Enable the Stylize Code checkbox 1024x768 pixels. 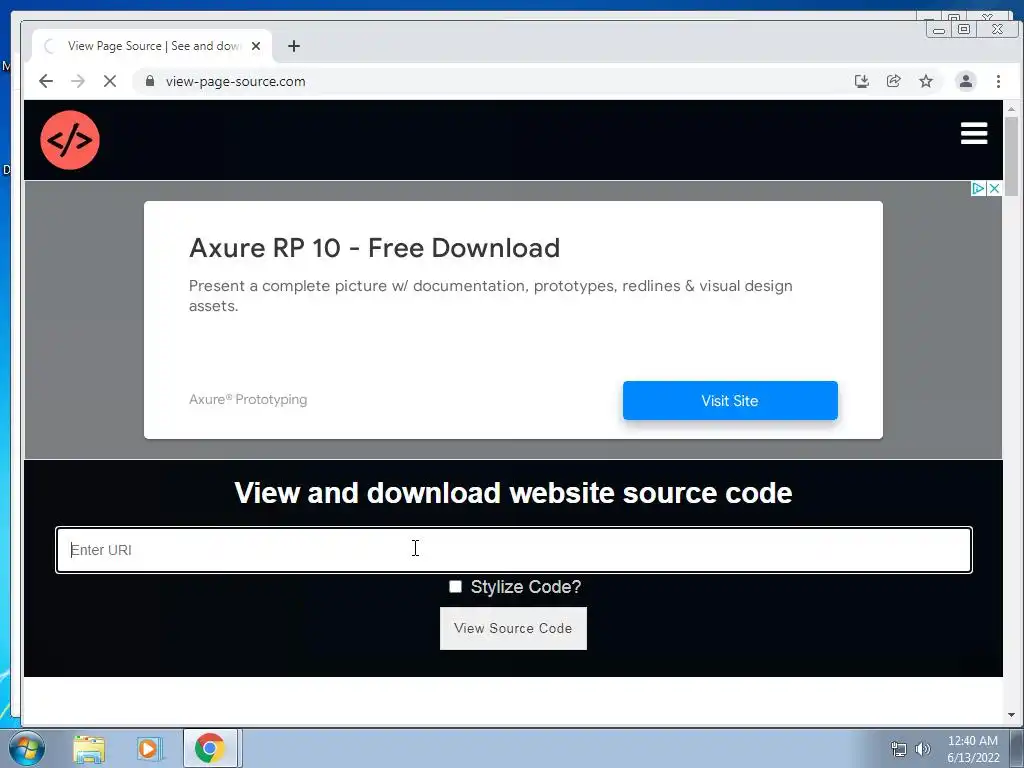click(455, 586)
